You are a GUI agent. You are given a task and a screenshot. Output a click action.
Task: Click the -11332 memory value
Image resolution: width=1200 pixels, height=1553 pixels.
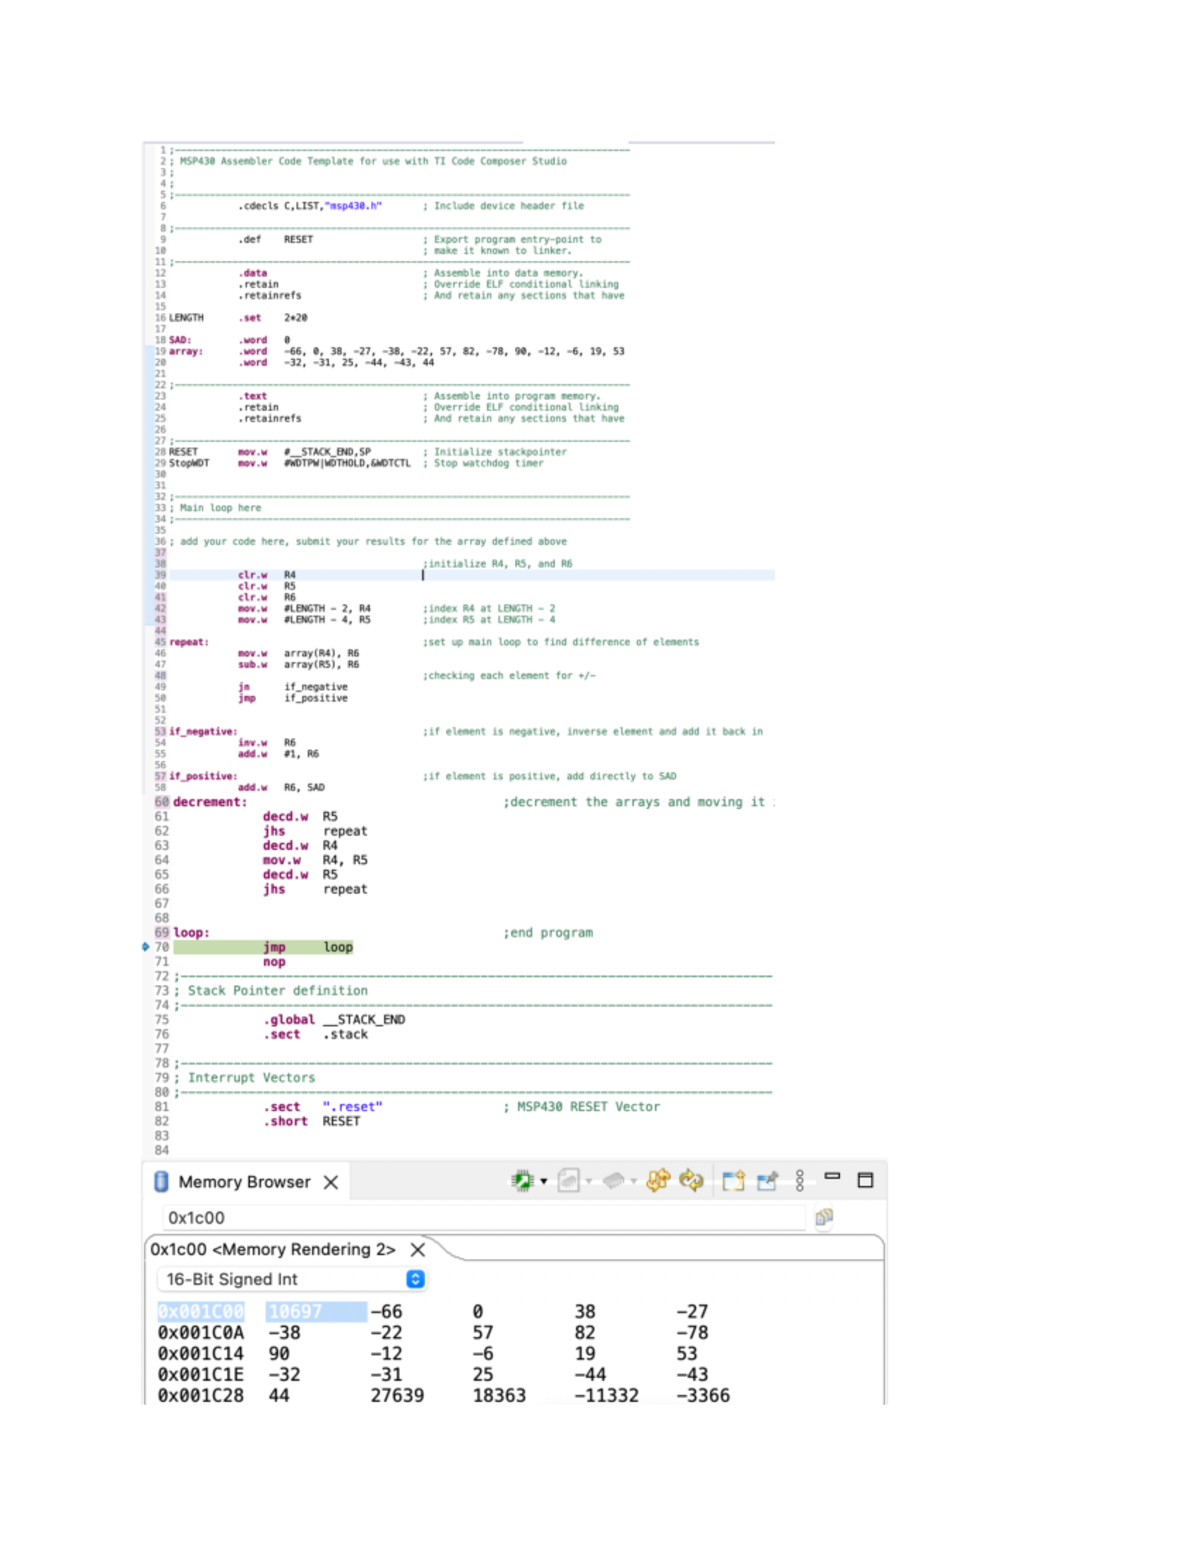[606, 1395]
